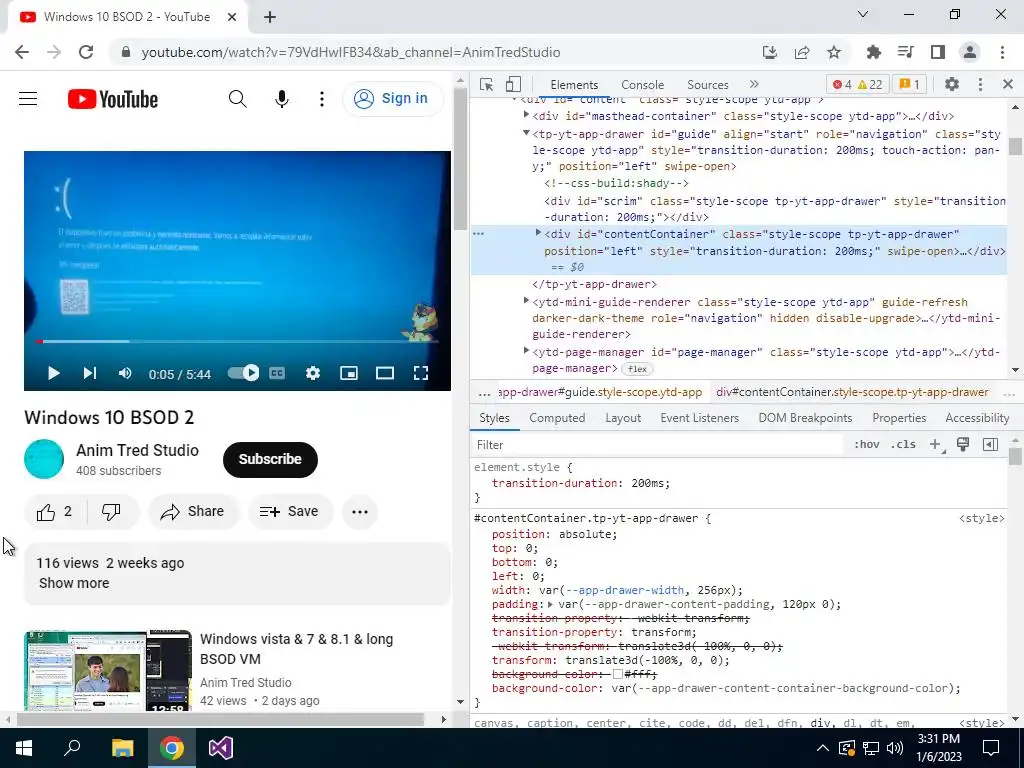Subscribe to Anim Tred Studio
The height and width of the screenshot is (768, 1024).
tap(270, 459)
